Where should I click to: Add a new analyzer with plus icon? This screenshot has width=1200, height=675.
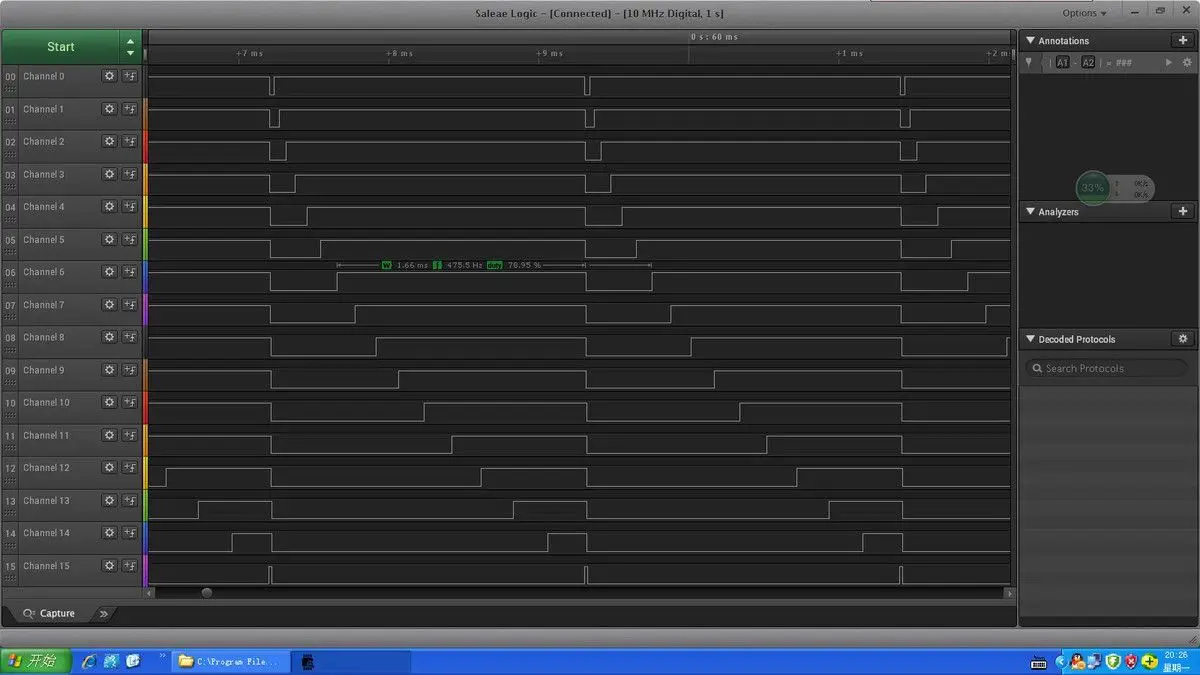coord(1182,211)
